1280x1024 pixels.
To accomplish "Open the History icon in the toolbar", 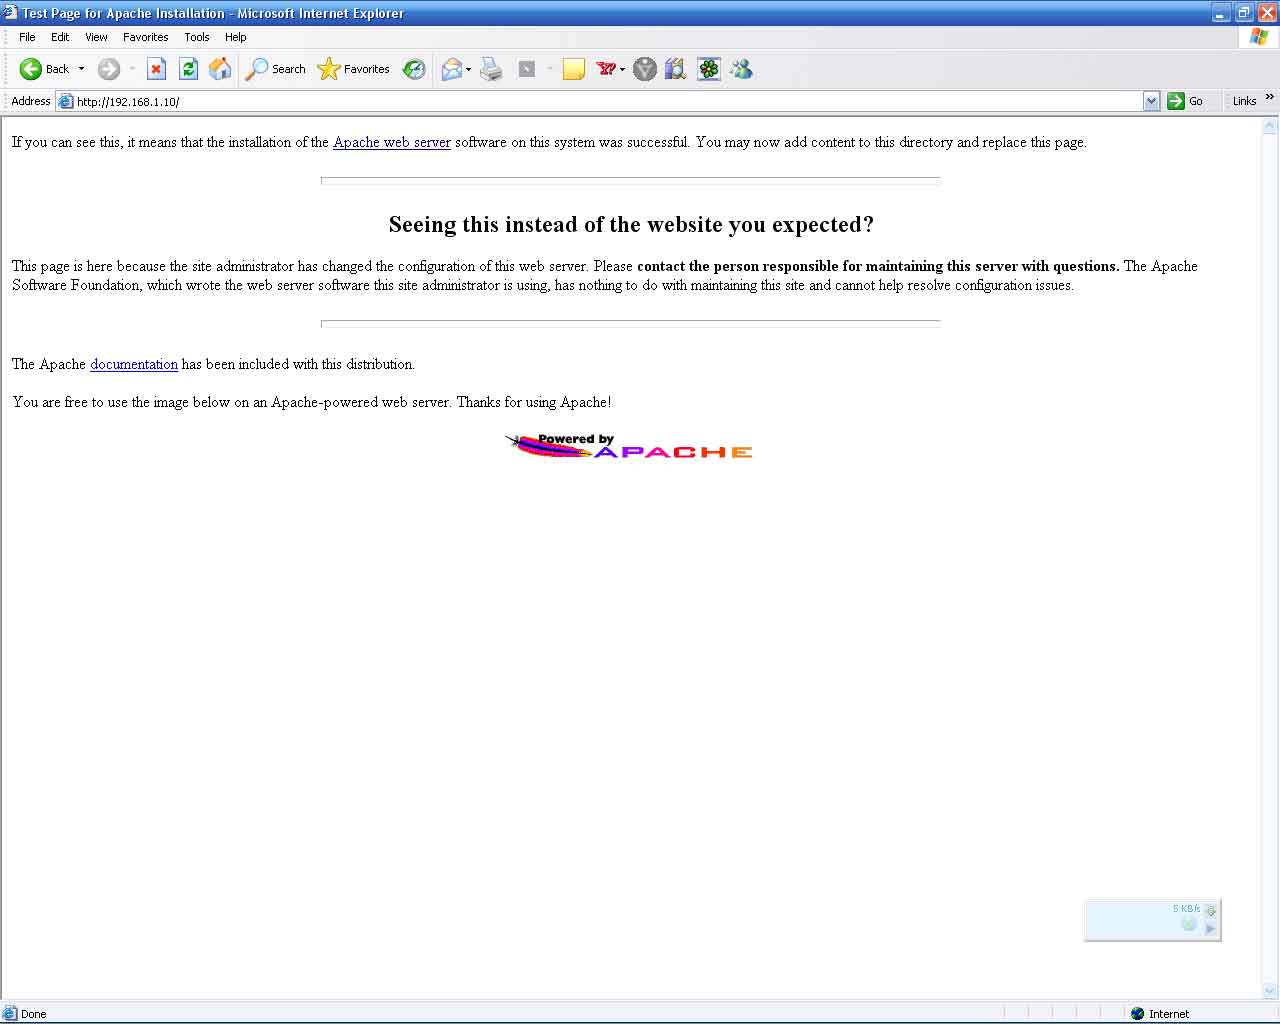I will [x=414, y=69].
